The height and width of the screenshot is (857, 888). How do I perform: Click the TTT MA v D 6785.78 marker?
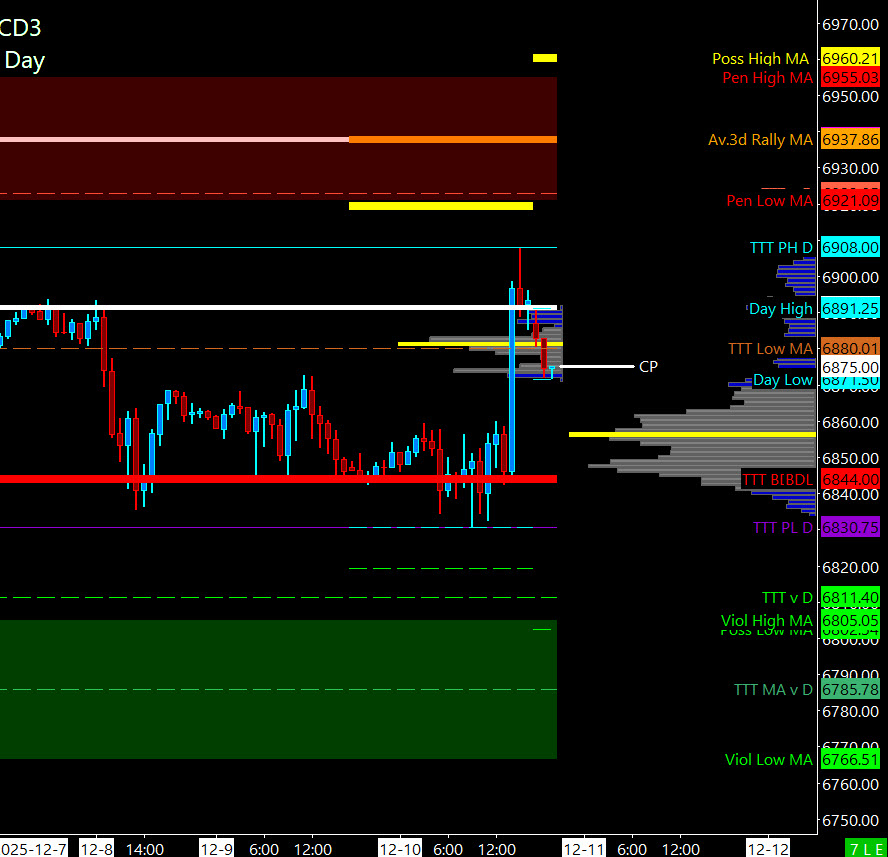[x=849, y=690]
